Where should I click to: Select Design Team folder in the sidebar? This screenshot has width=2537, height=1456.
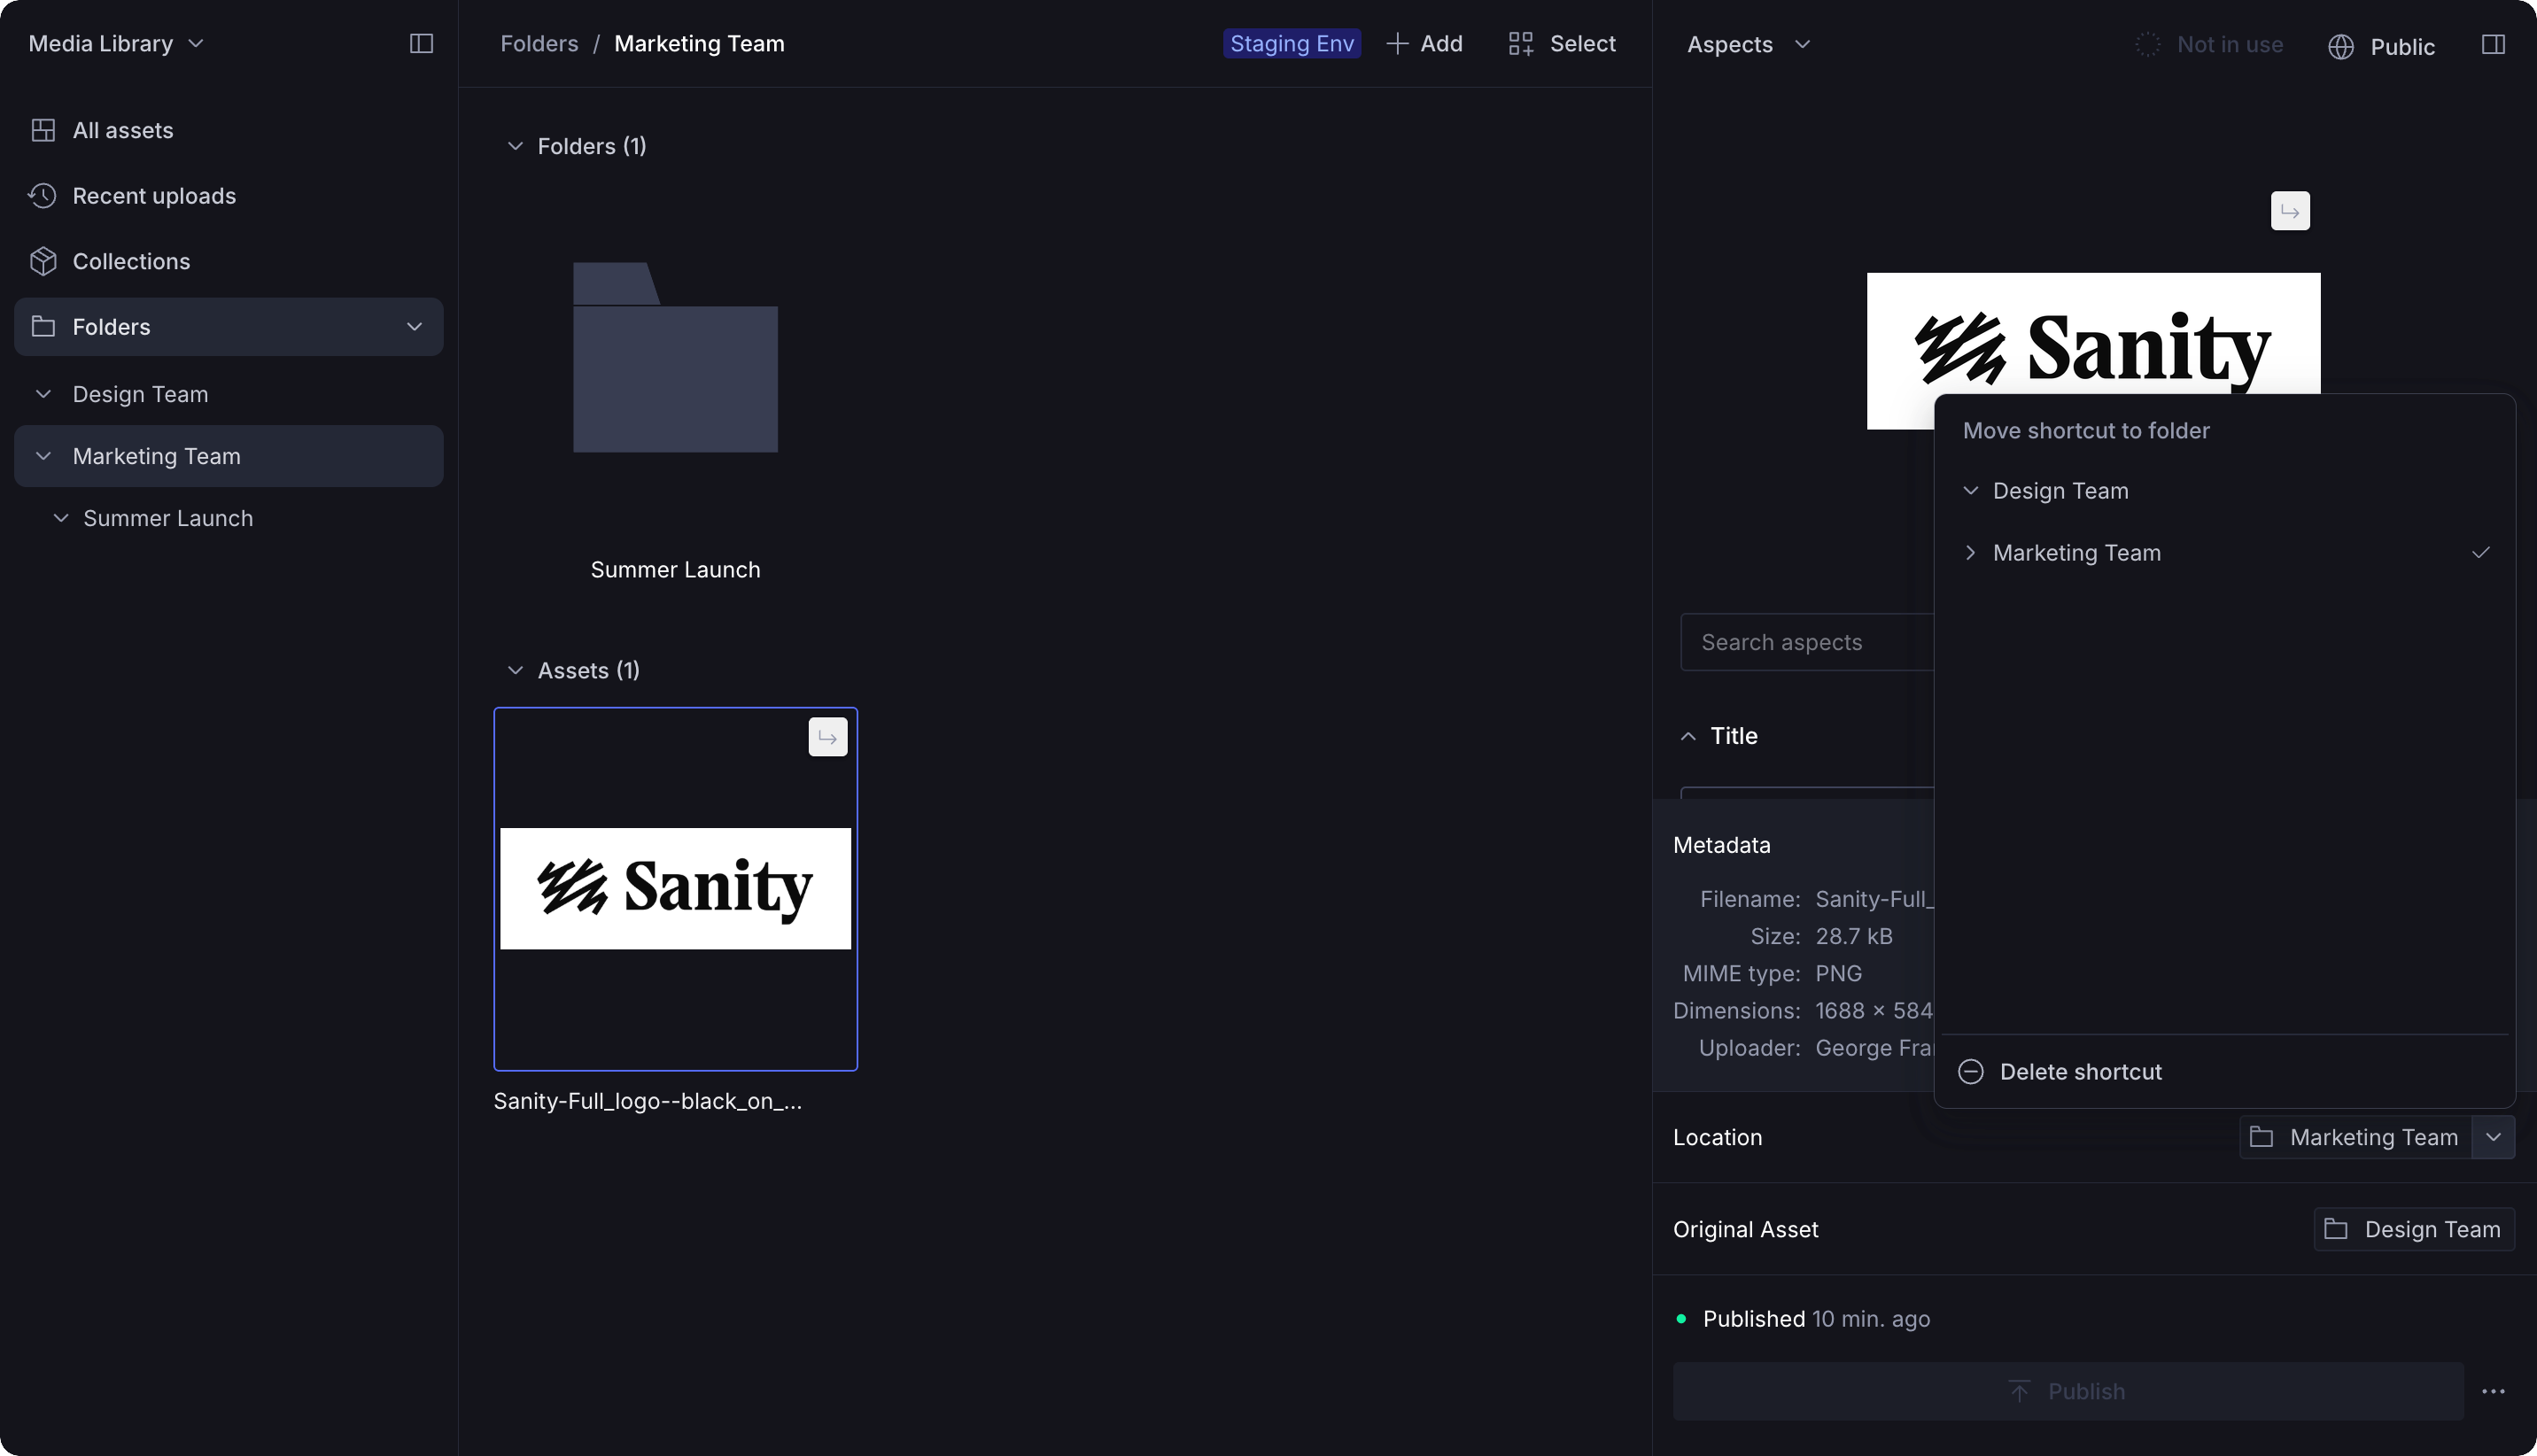pos(229,394)
